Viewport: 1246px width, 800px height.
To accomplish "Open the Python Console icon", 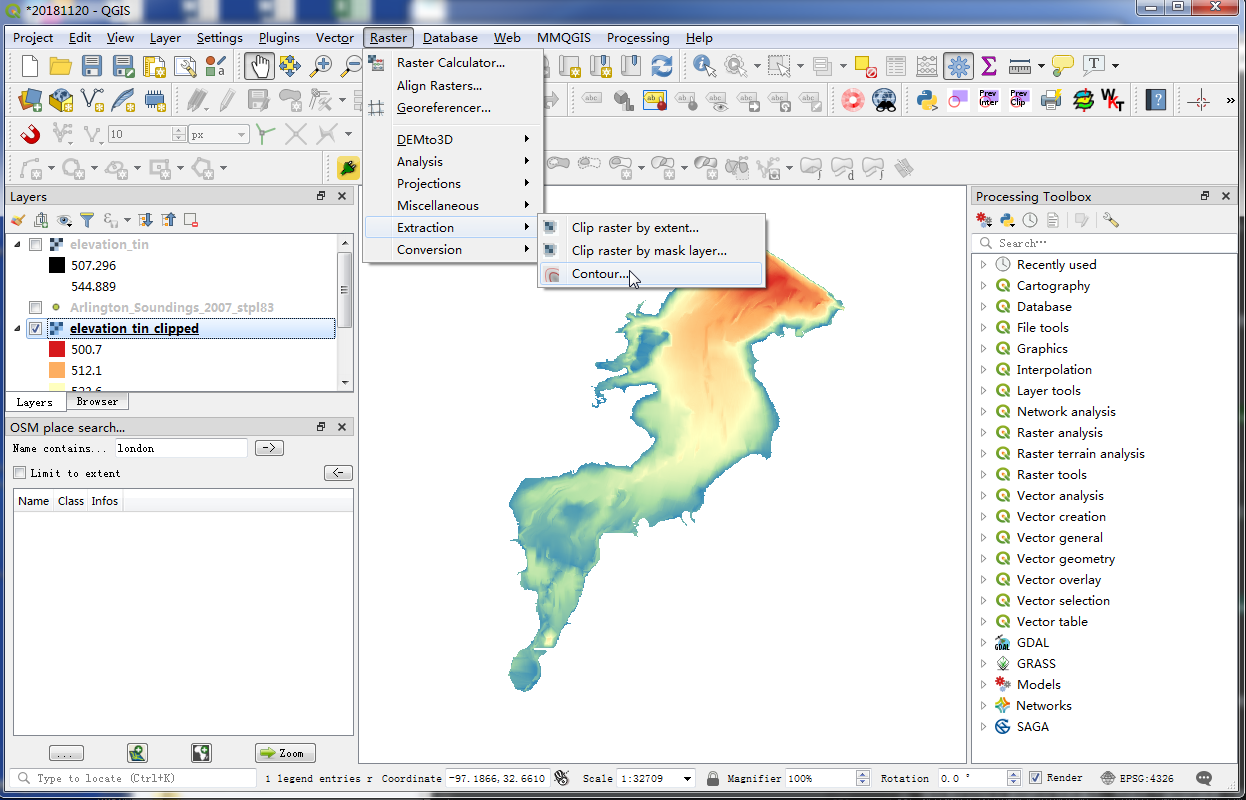I will [x=927, y=100].
